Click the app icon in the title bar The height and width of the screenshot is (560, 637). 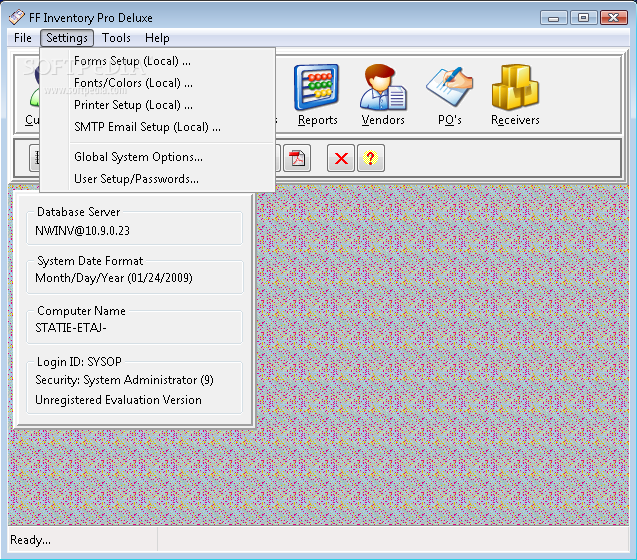[x=17, y=17]
